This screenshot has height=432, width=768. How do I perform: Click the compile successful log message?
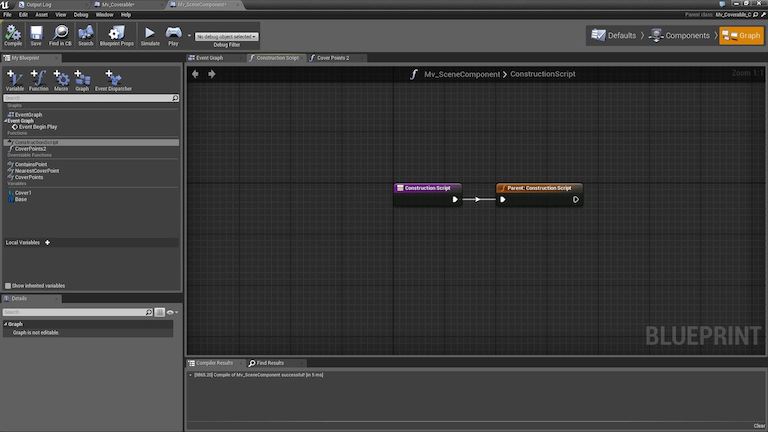(x=259, y=375)
